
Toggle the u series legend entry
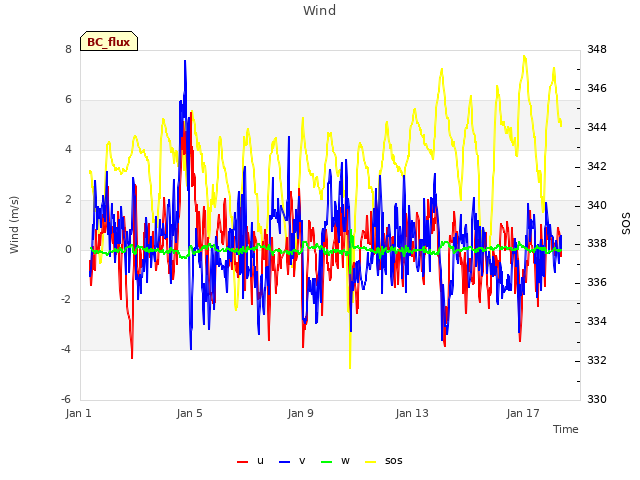click(x=250, y=461)
